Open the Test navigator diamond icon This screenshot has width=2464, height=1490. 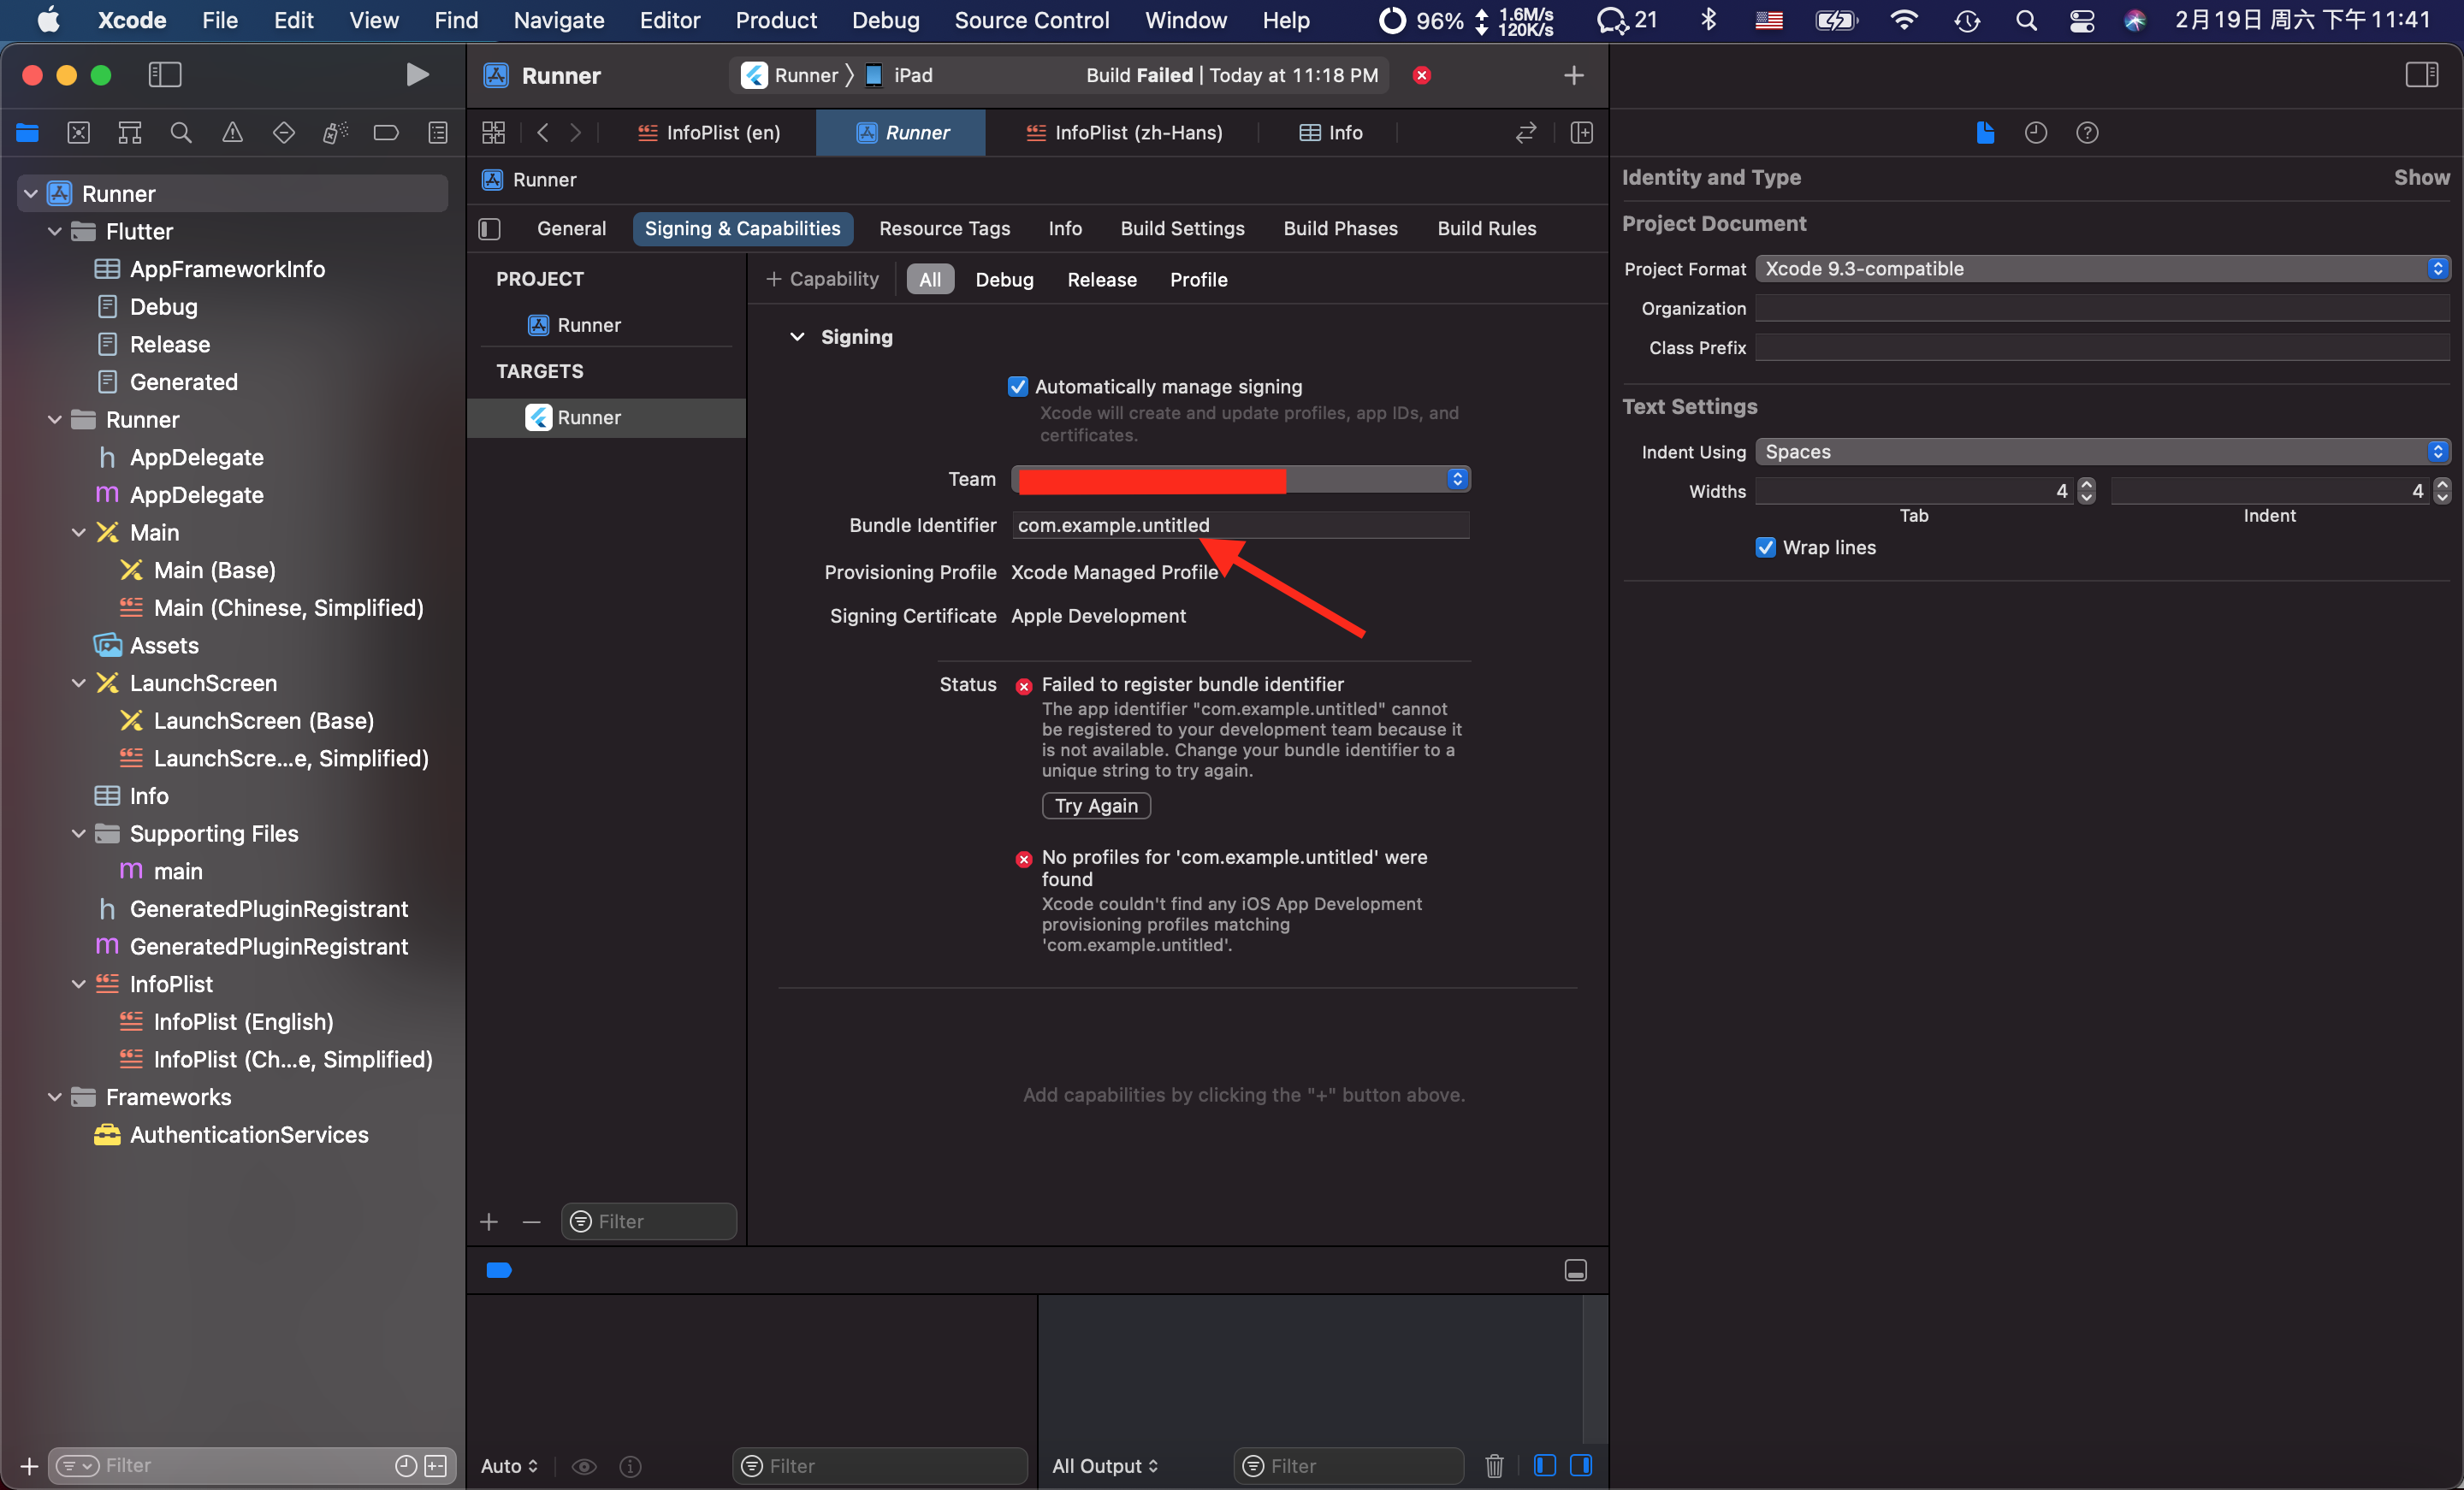coord(284,133)
